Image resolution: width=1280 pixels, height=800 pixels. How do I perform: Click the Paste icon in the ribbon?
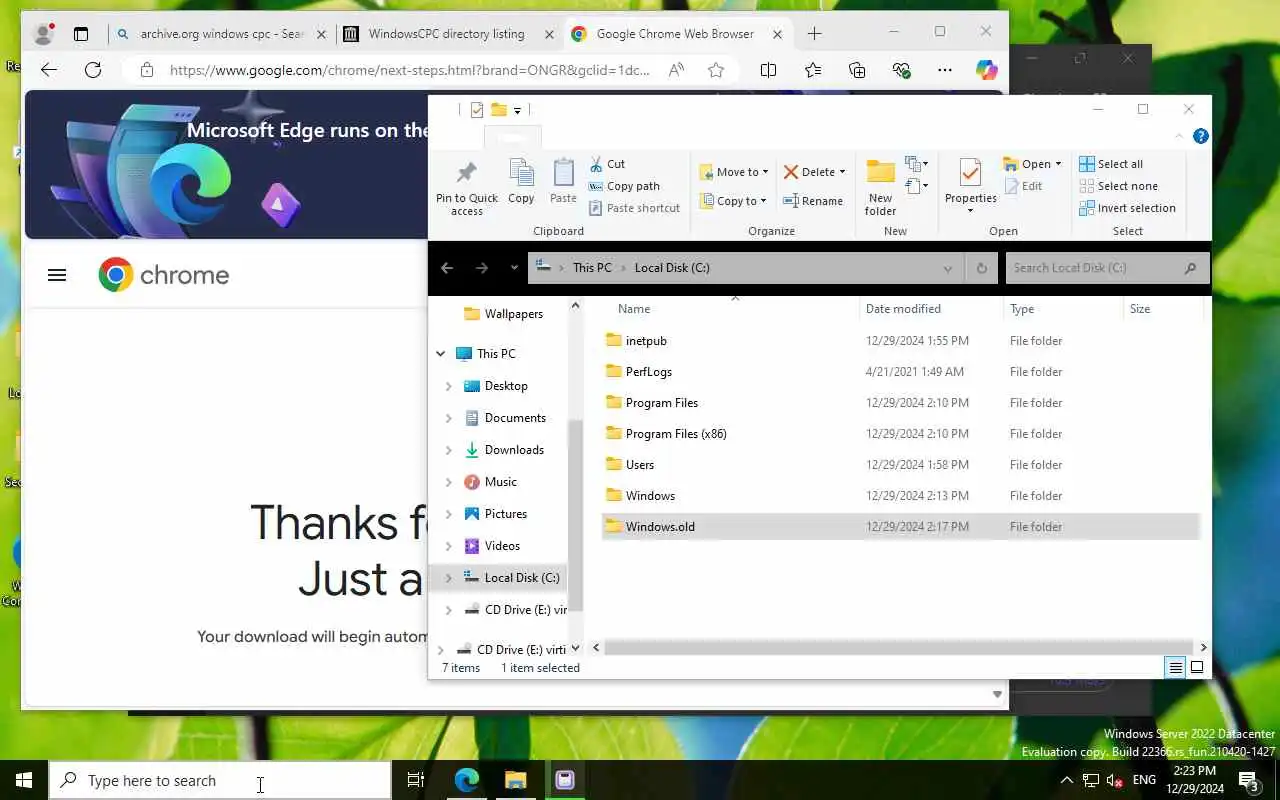[564, 181]
